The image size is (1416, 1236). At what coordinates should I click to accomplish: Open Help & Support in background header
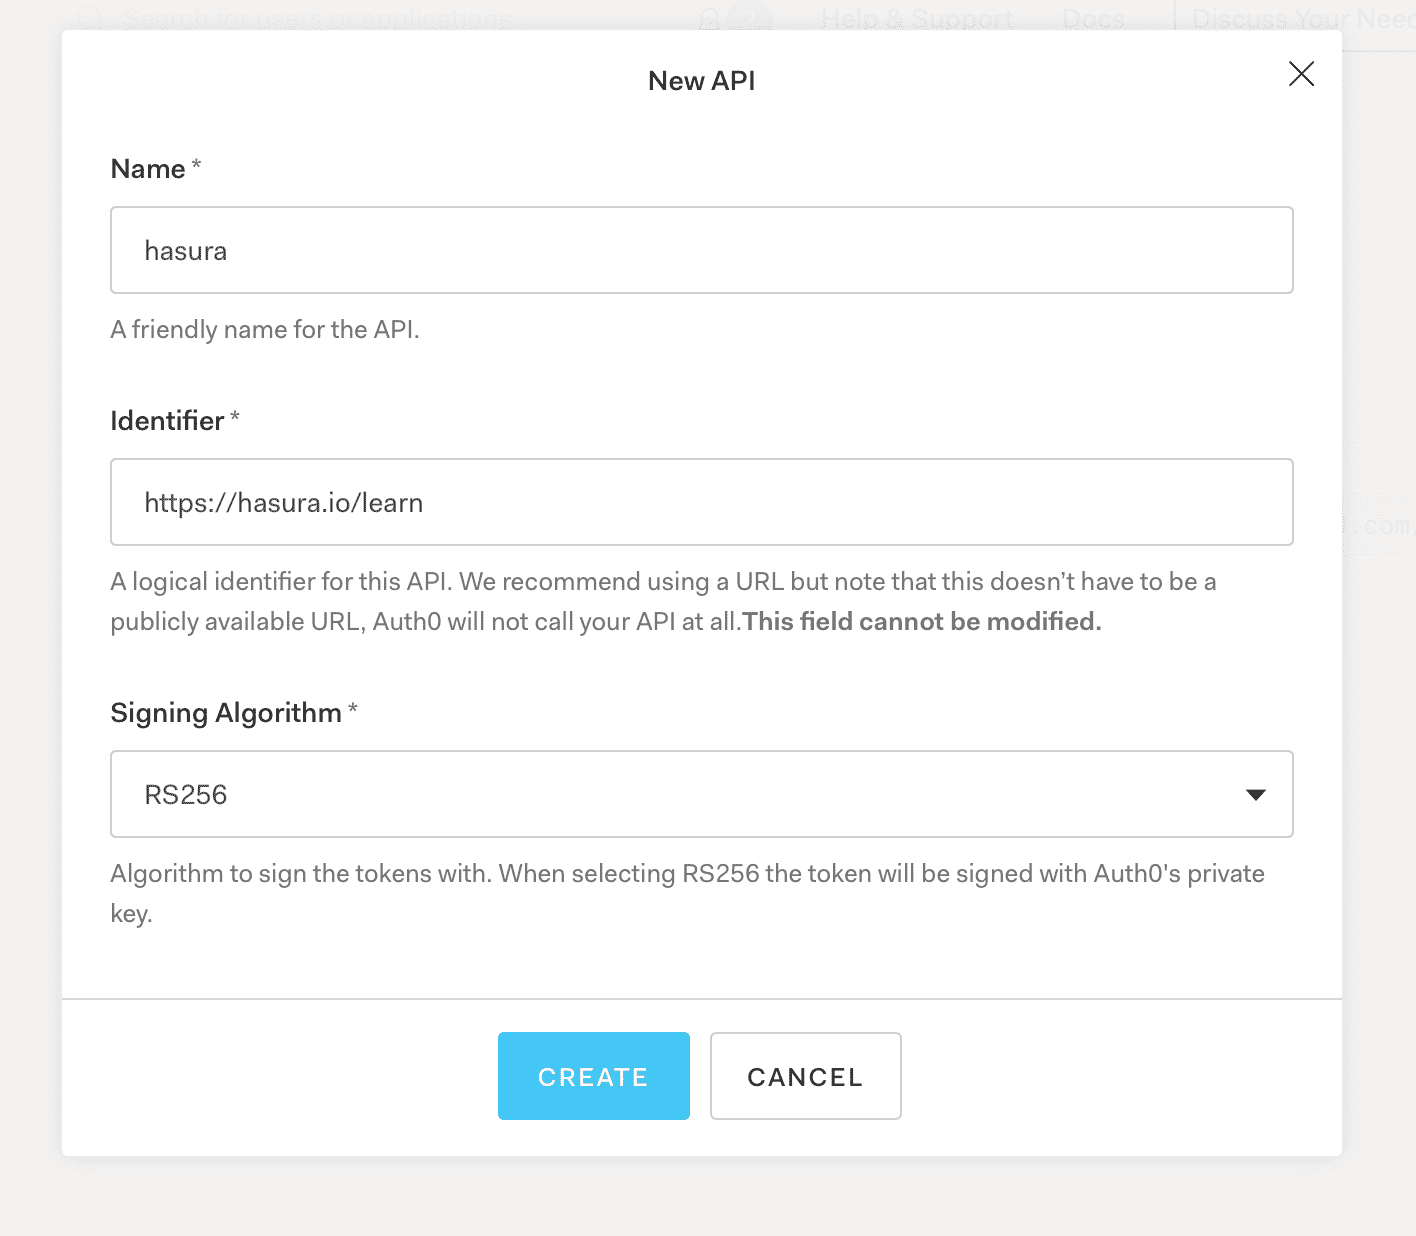point(917,19)
